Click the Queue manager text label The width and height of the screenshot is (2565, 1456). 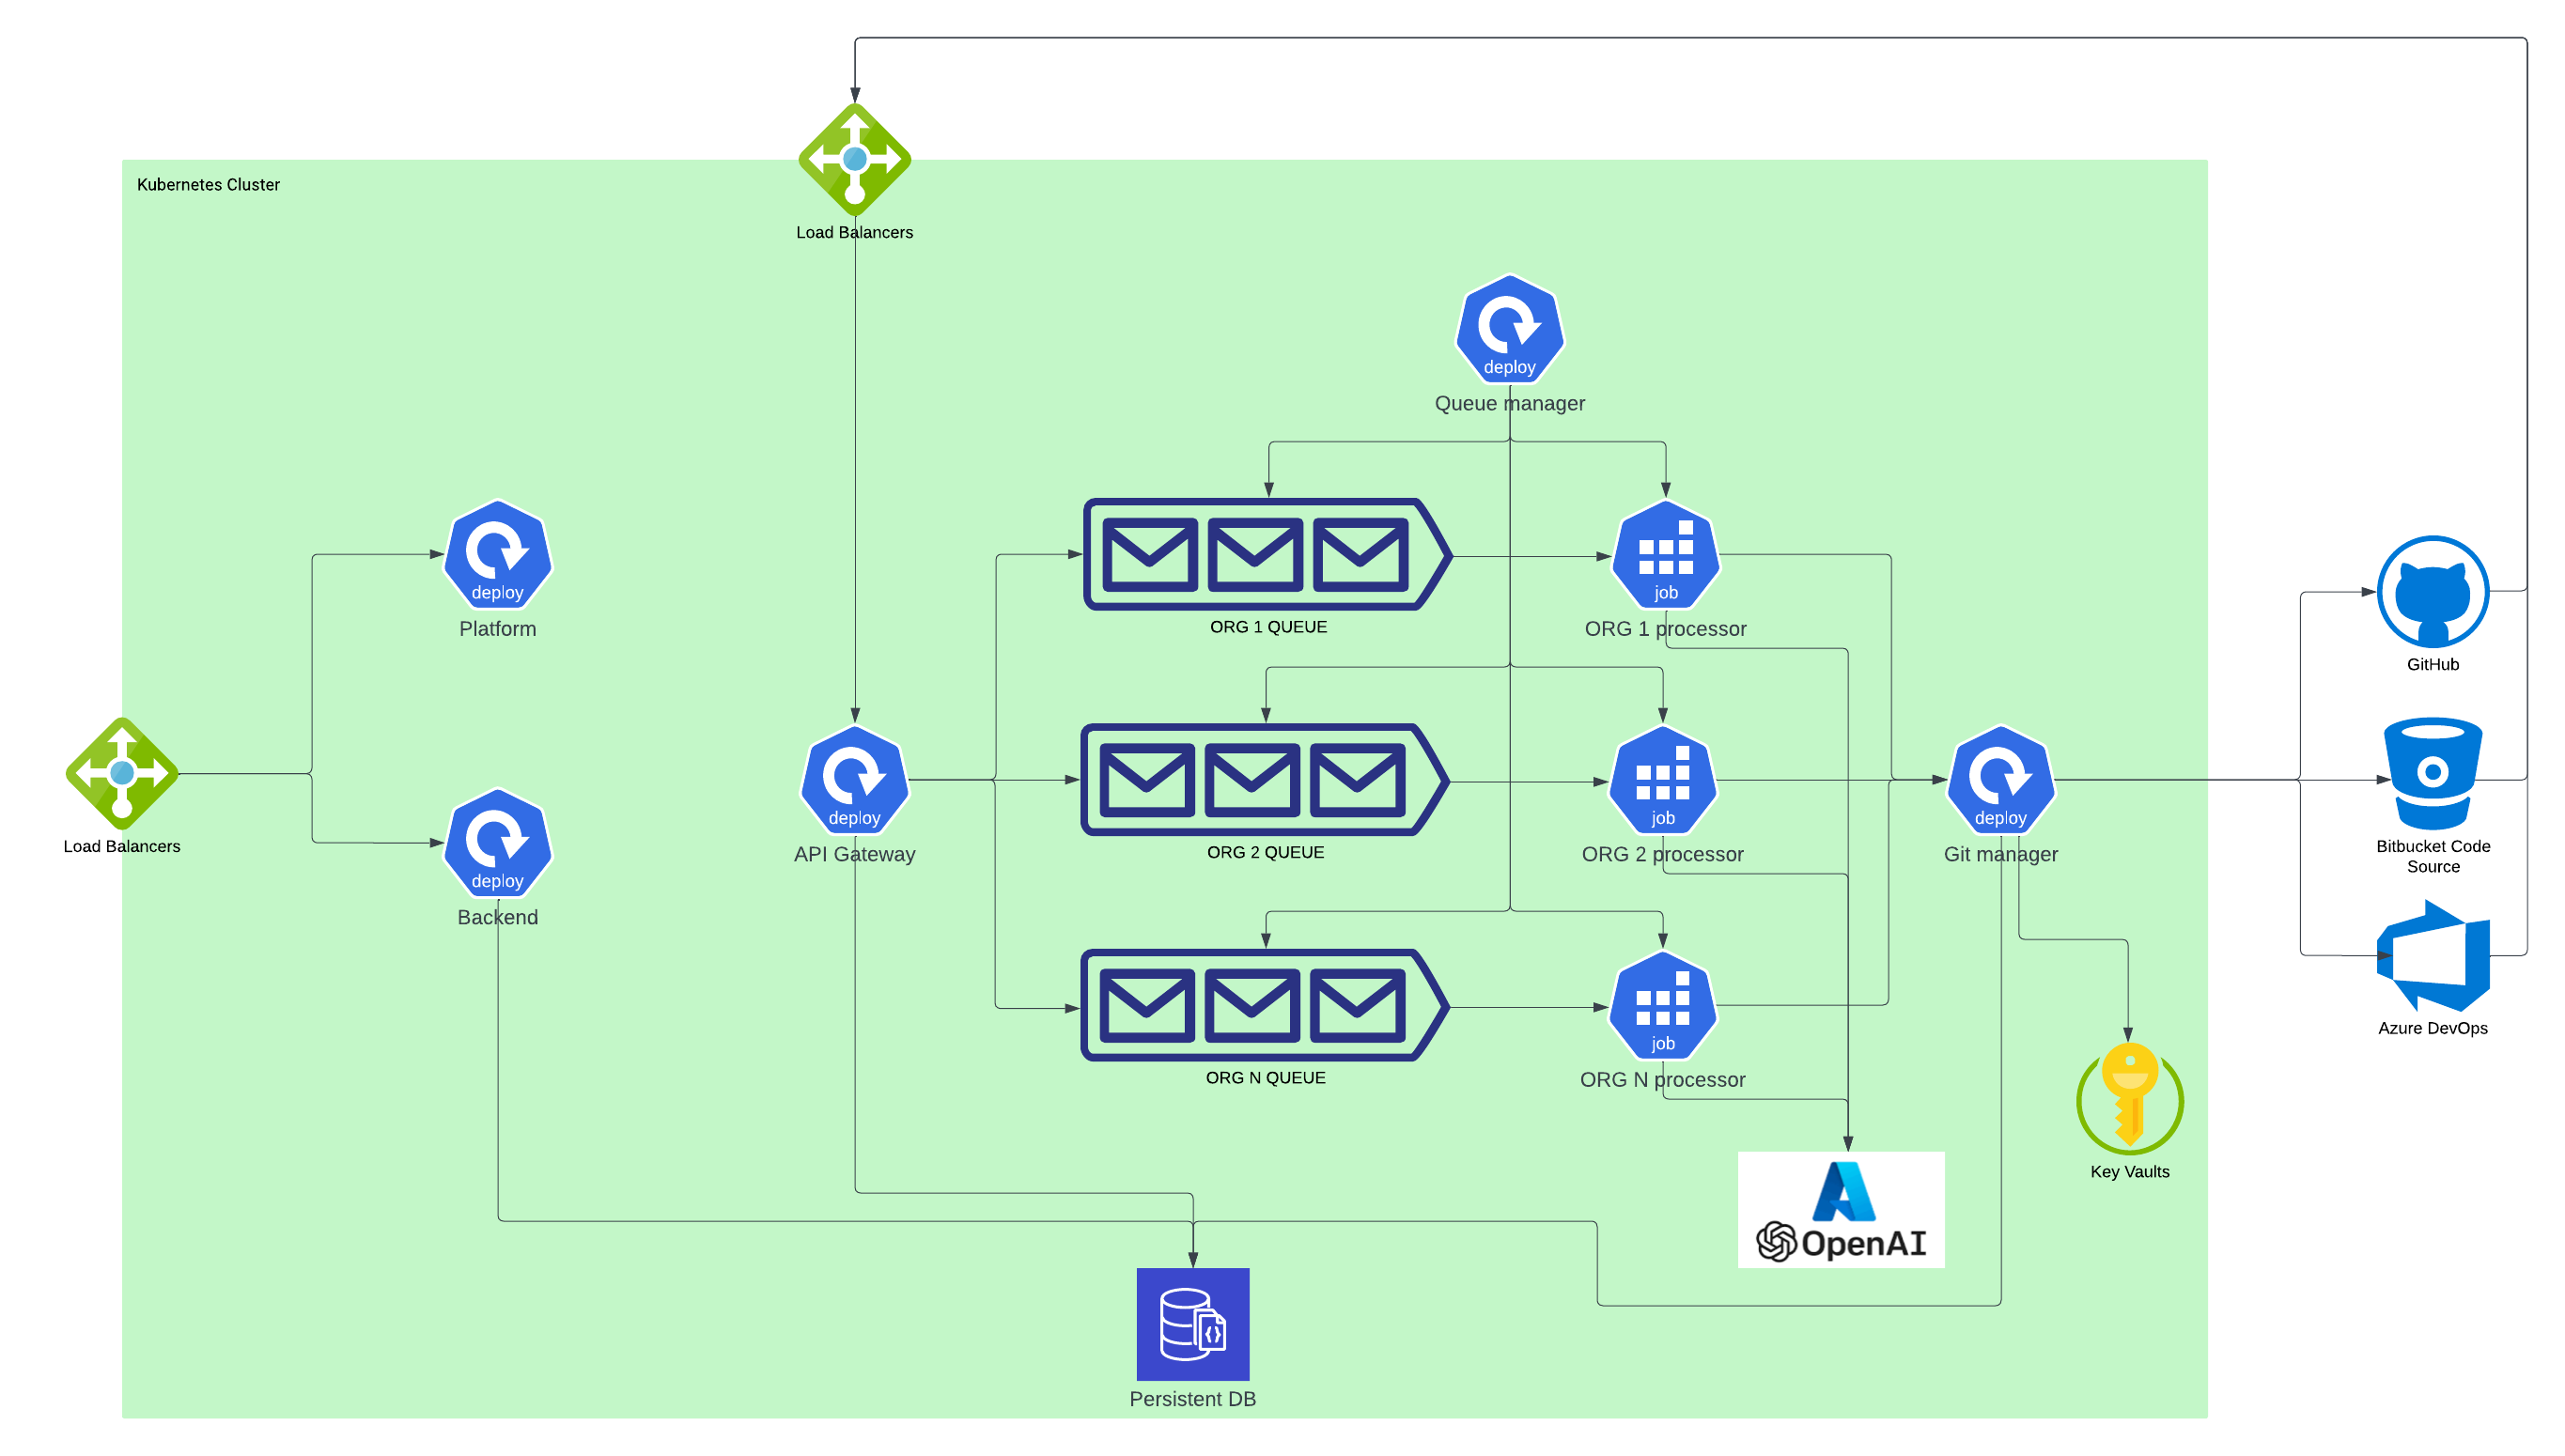[1509, 403]
